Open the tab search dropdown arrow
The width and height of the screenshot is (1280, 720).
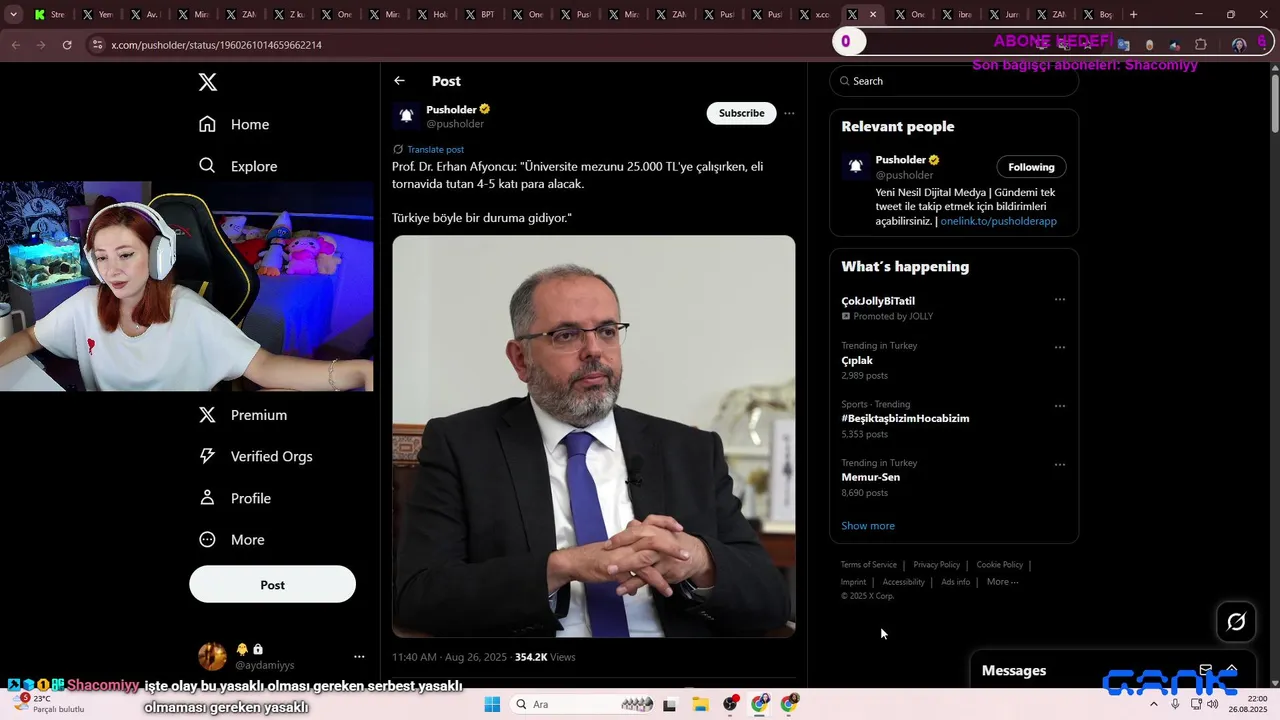coord(13,15)
